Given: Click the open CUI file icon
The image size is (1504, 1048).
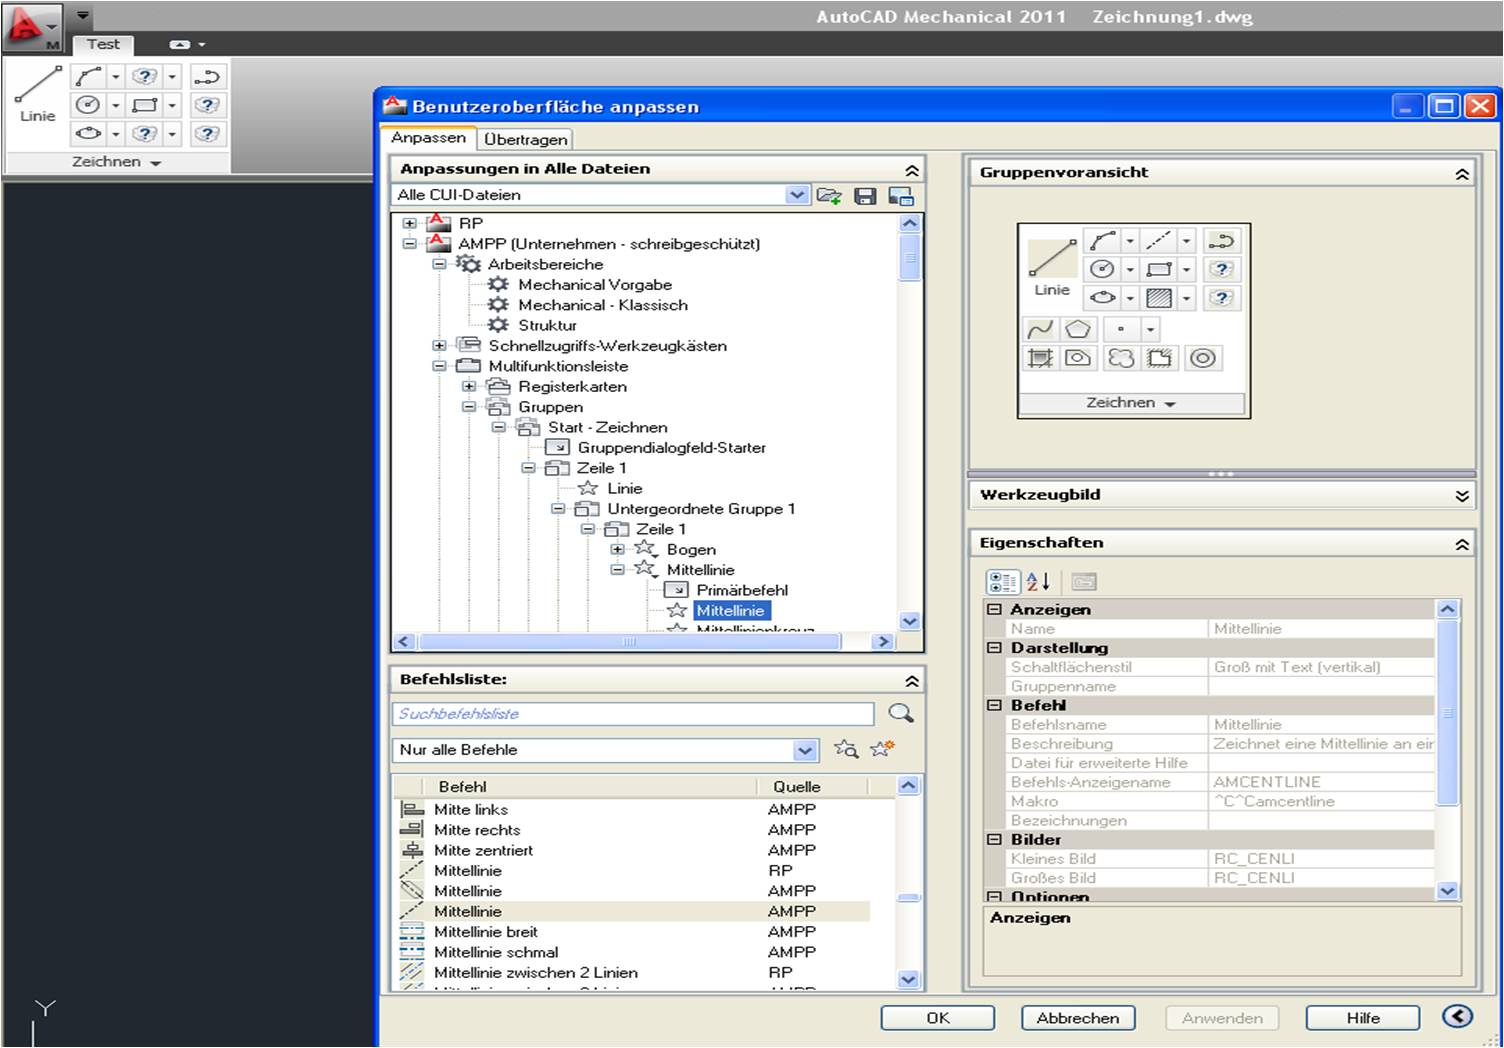Looking at the screenshot, I should coord(829,196).
